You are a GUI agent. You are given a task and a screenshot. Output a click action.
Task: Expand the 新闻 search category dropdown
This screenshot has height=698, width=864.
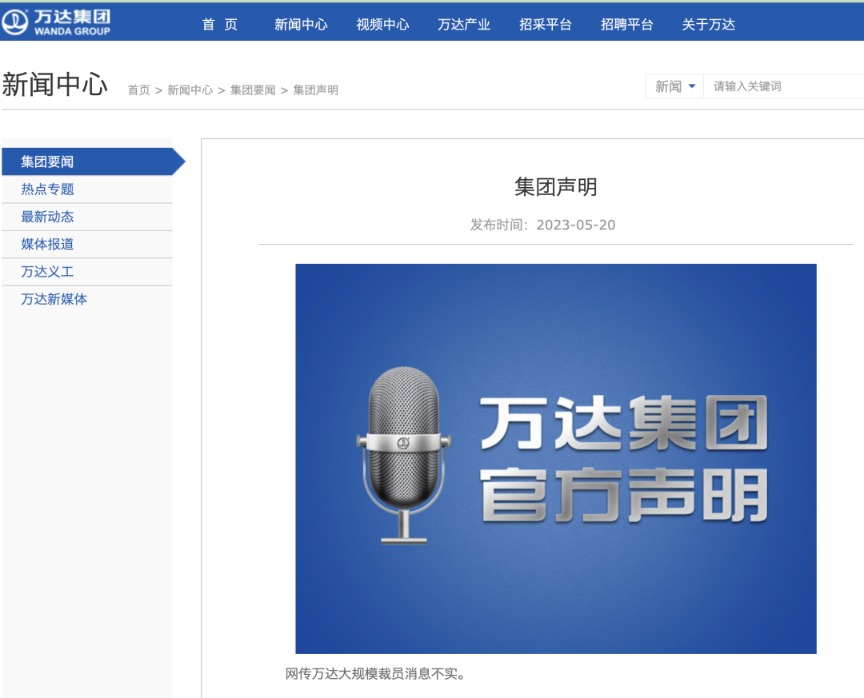click(x=672, y=87)
